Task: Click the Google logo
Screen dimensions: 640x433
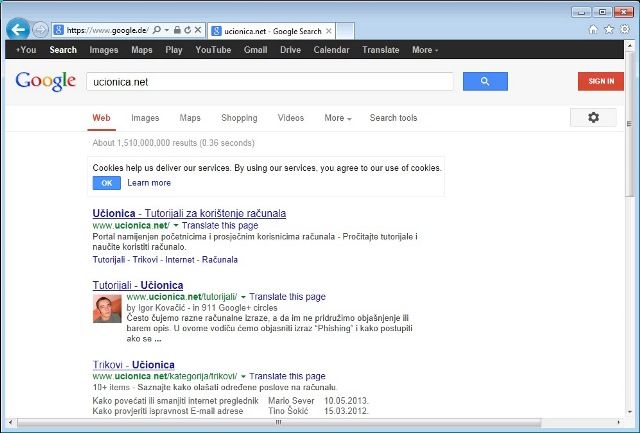Action: coord(46,82)
